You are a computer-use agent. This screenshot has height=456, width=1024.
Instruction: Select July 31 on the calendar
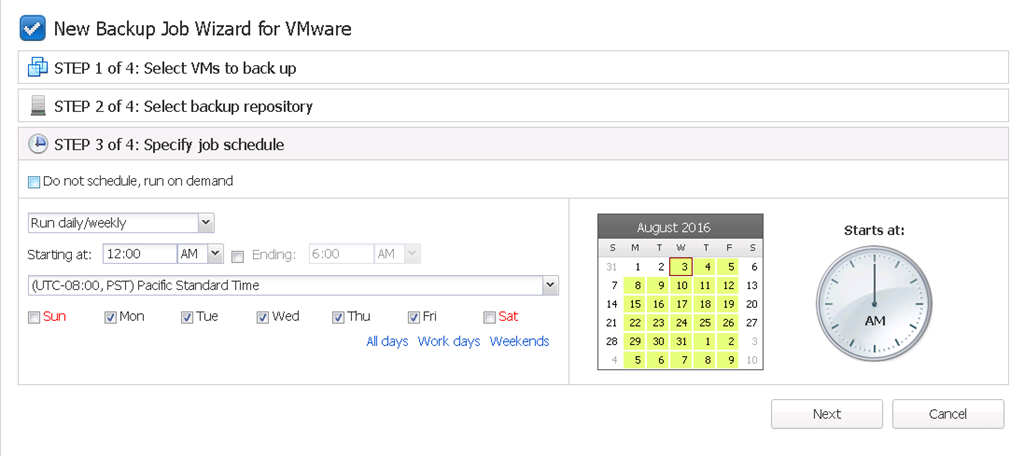pos(612,267)
